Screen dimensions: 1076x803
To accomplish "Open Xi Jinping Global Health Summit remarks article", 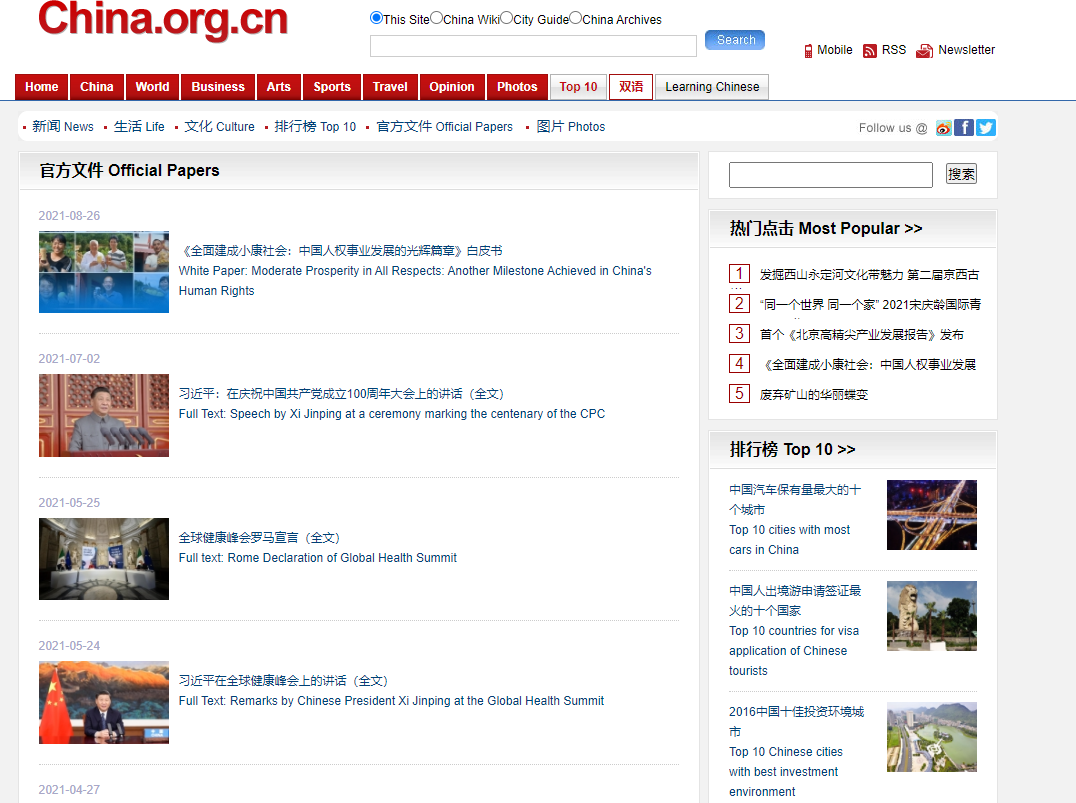I will [x=392, y=701].
